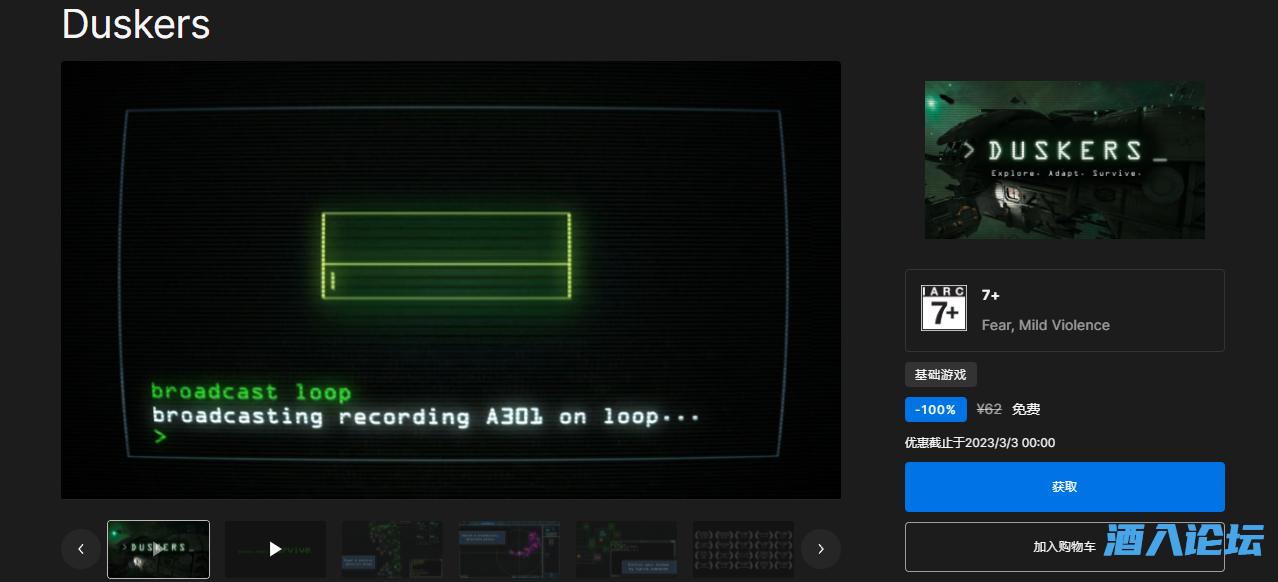The height and width of the screenshot is (582, 1278).
Task: Open the awards laurels thumbnail
Action: point(742,549)
